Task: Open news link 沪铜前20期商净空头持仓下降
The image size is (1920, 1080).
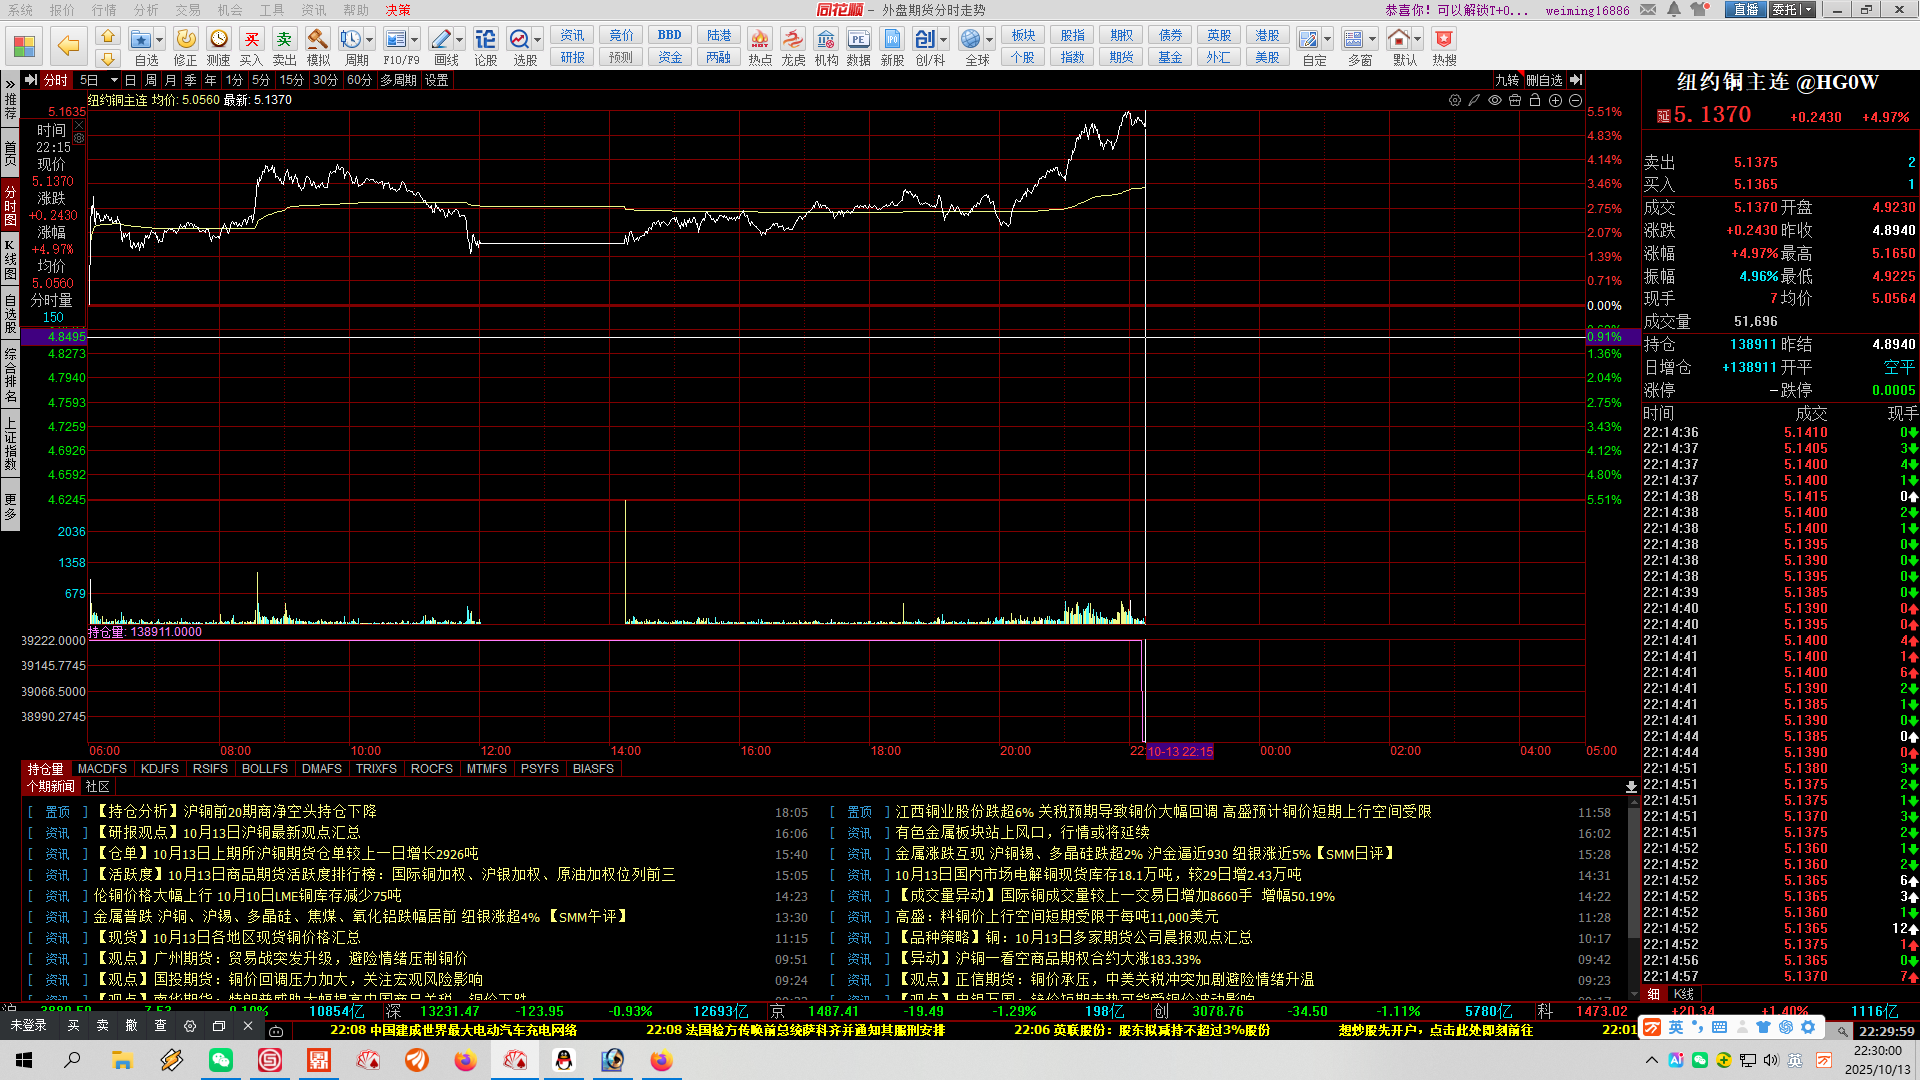Action: point(280,812)
